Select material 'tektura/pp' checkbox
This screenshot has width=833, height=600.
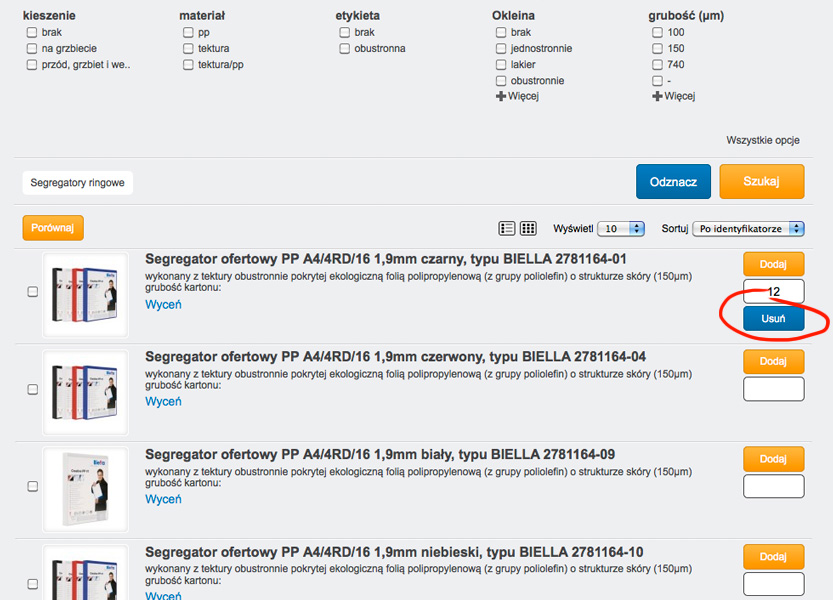tap(188, 65)
